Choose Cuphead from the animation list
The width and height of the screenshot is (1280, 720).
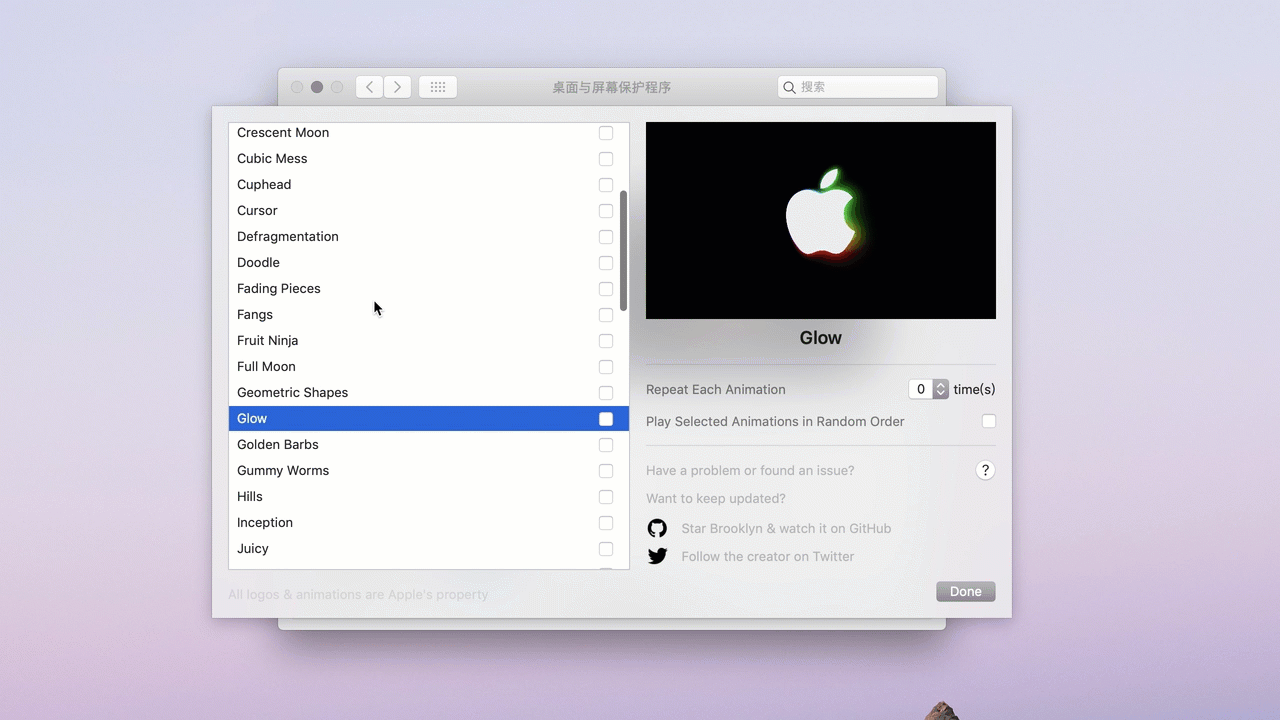pyautogui.click(x=429, y=185)
